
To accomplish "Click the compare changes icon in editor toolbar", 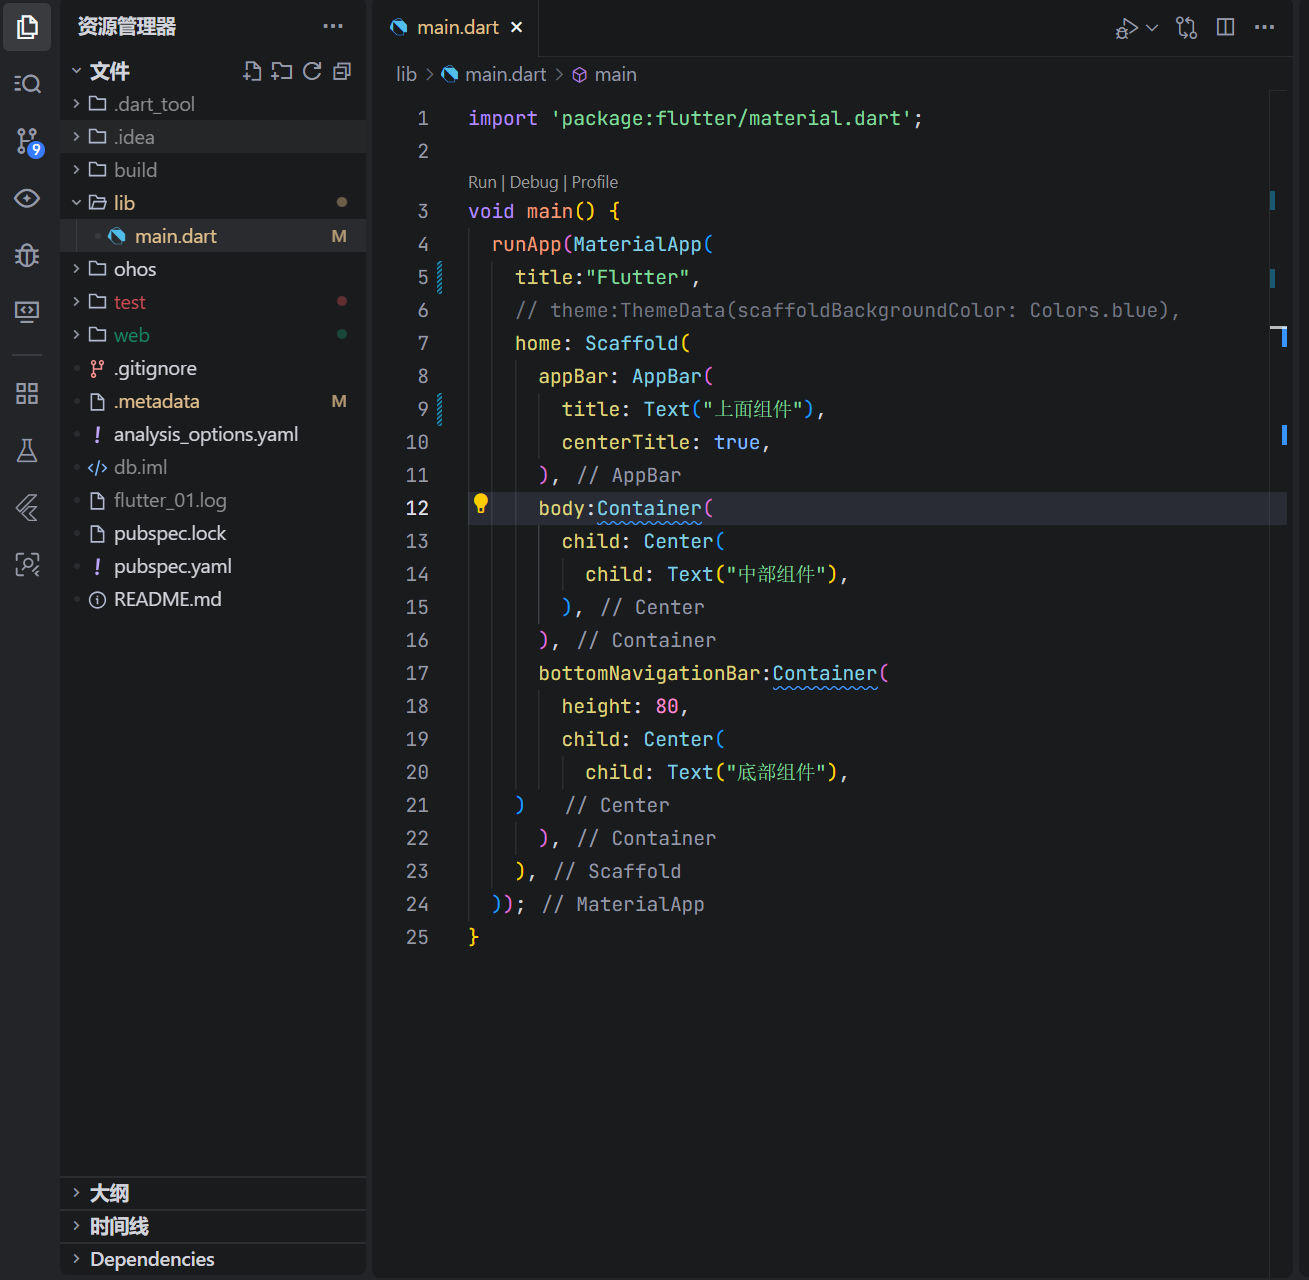I will [x=1187, y=28].
